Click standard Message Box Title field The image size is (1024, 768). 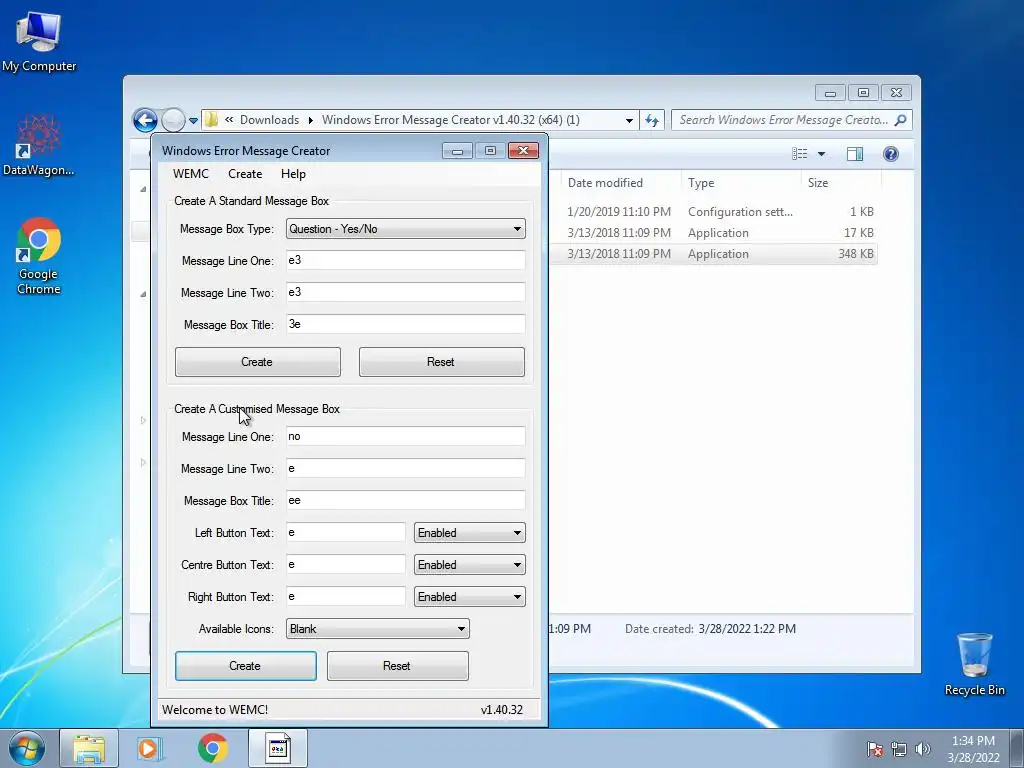(x=406, y=325)
